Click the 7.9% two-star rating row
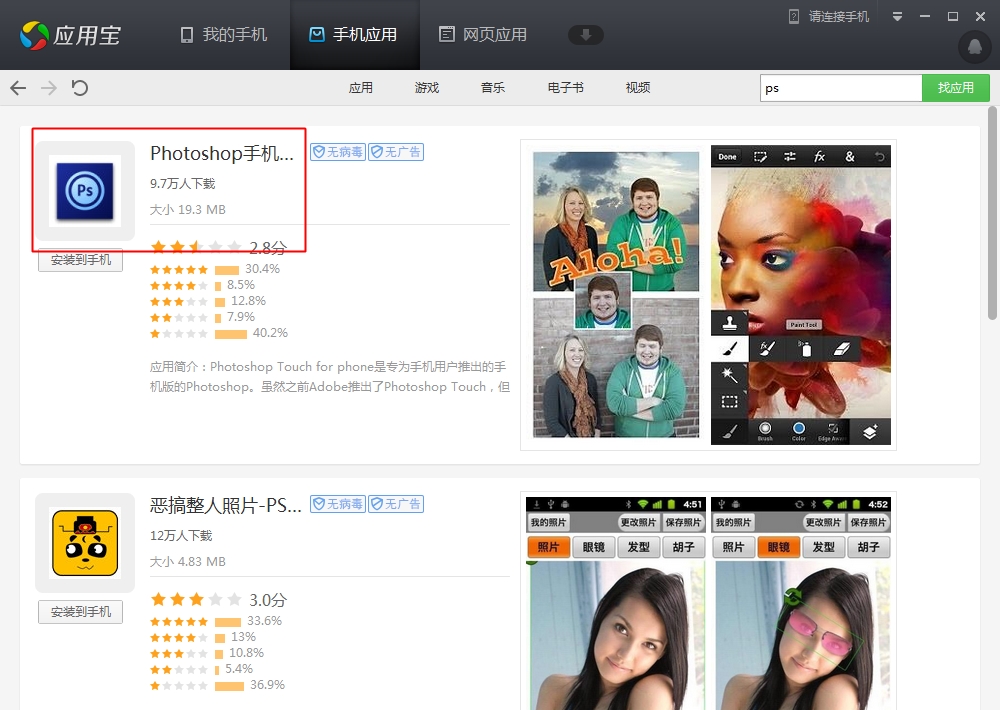1000x710 pixels. pyautogui.click(x=202, y=317)
